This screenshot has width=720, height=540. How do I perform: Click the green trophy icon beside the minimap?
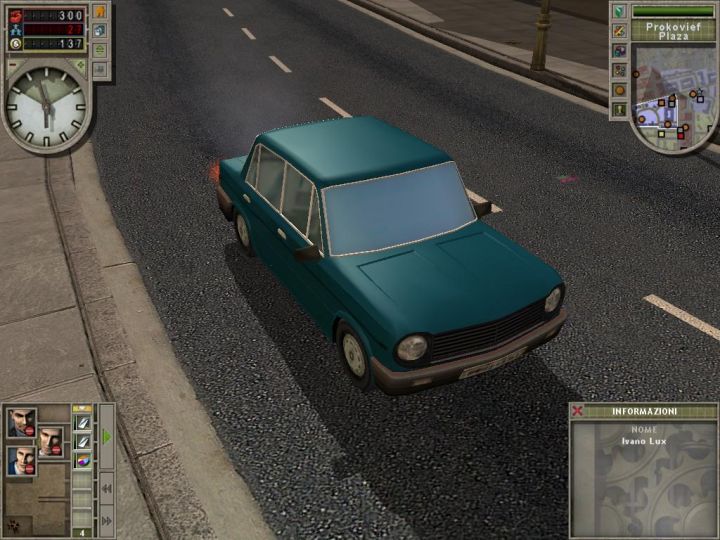(x=620, y=107)
